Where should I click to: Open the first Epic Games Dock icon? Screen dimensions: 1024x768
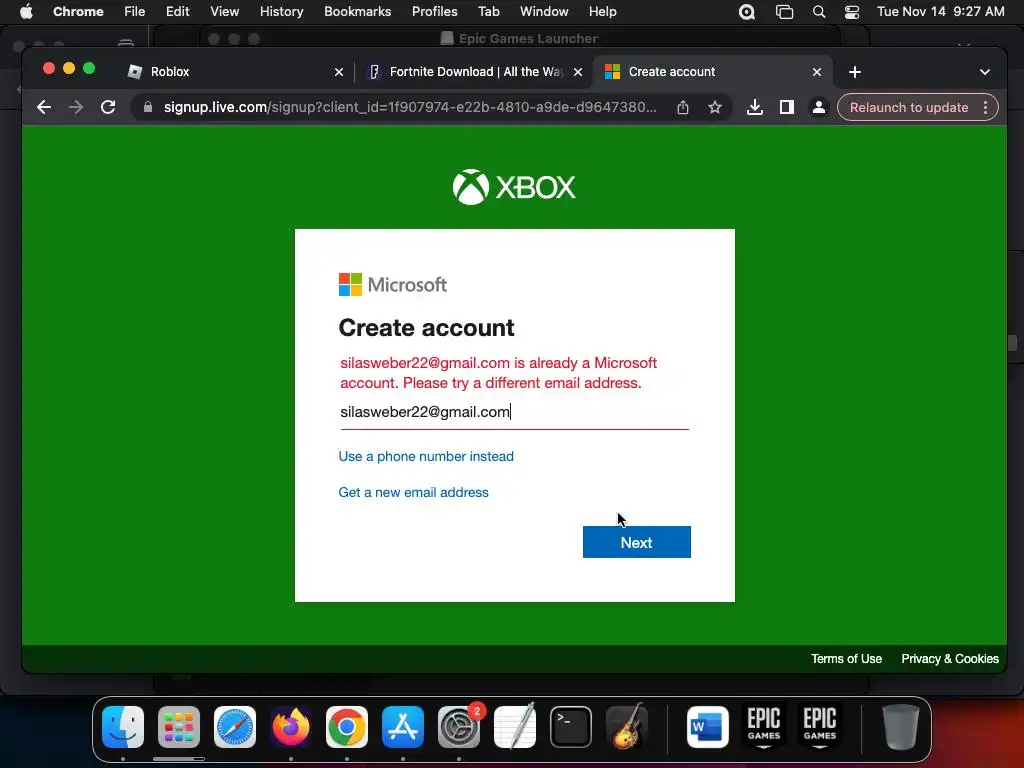coord(764,727)
